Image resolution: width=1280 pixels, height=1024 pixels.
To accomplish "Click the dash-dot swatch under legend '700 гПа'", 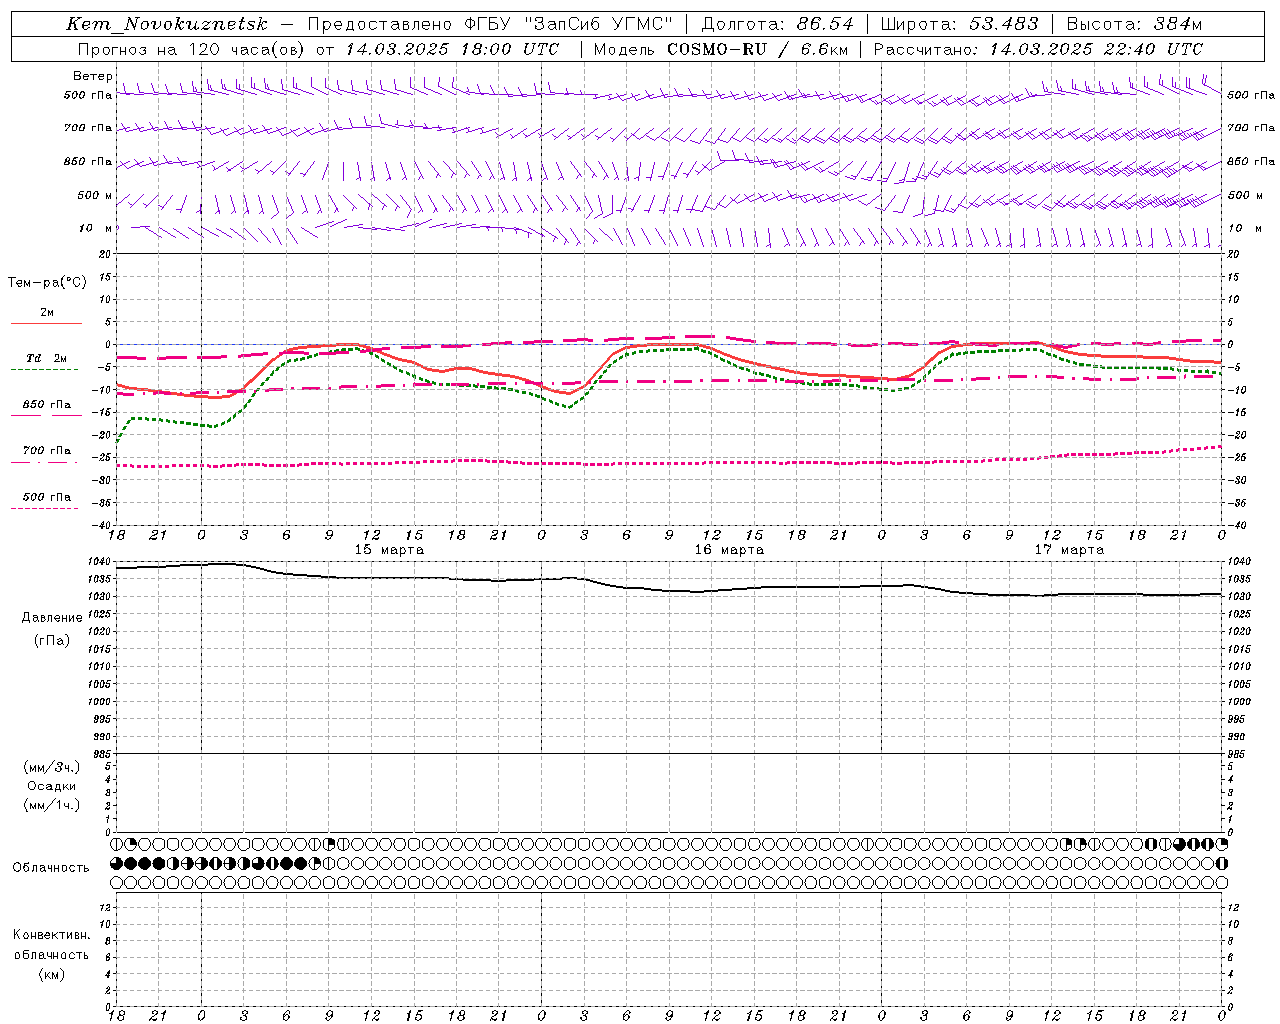I will coord(45,462).
